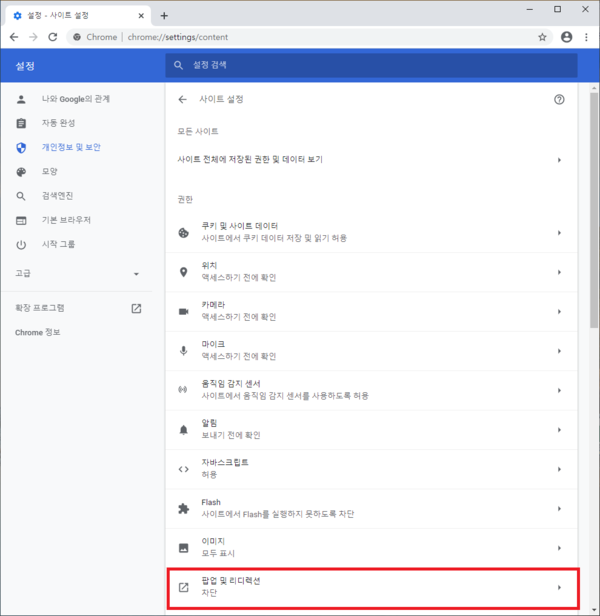The image size is (600, 616).
Task: Go back with the browser back arrow
Action: [14, 37]
